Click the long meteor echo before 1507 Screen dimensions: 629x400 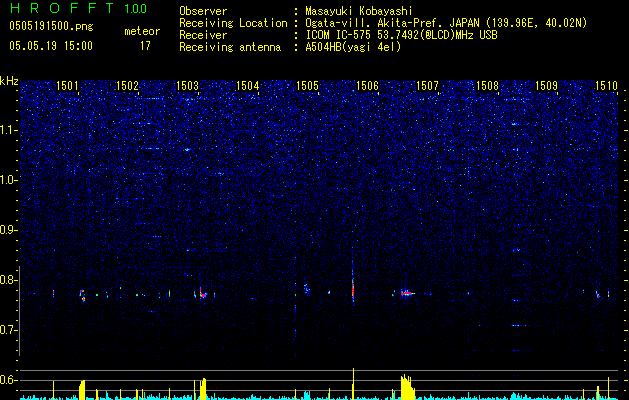point(408,293)
